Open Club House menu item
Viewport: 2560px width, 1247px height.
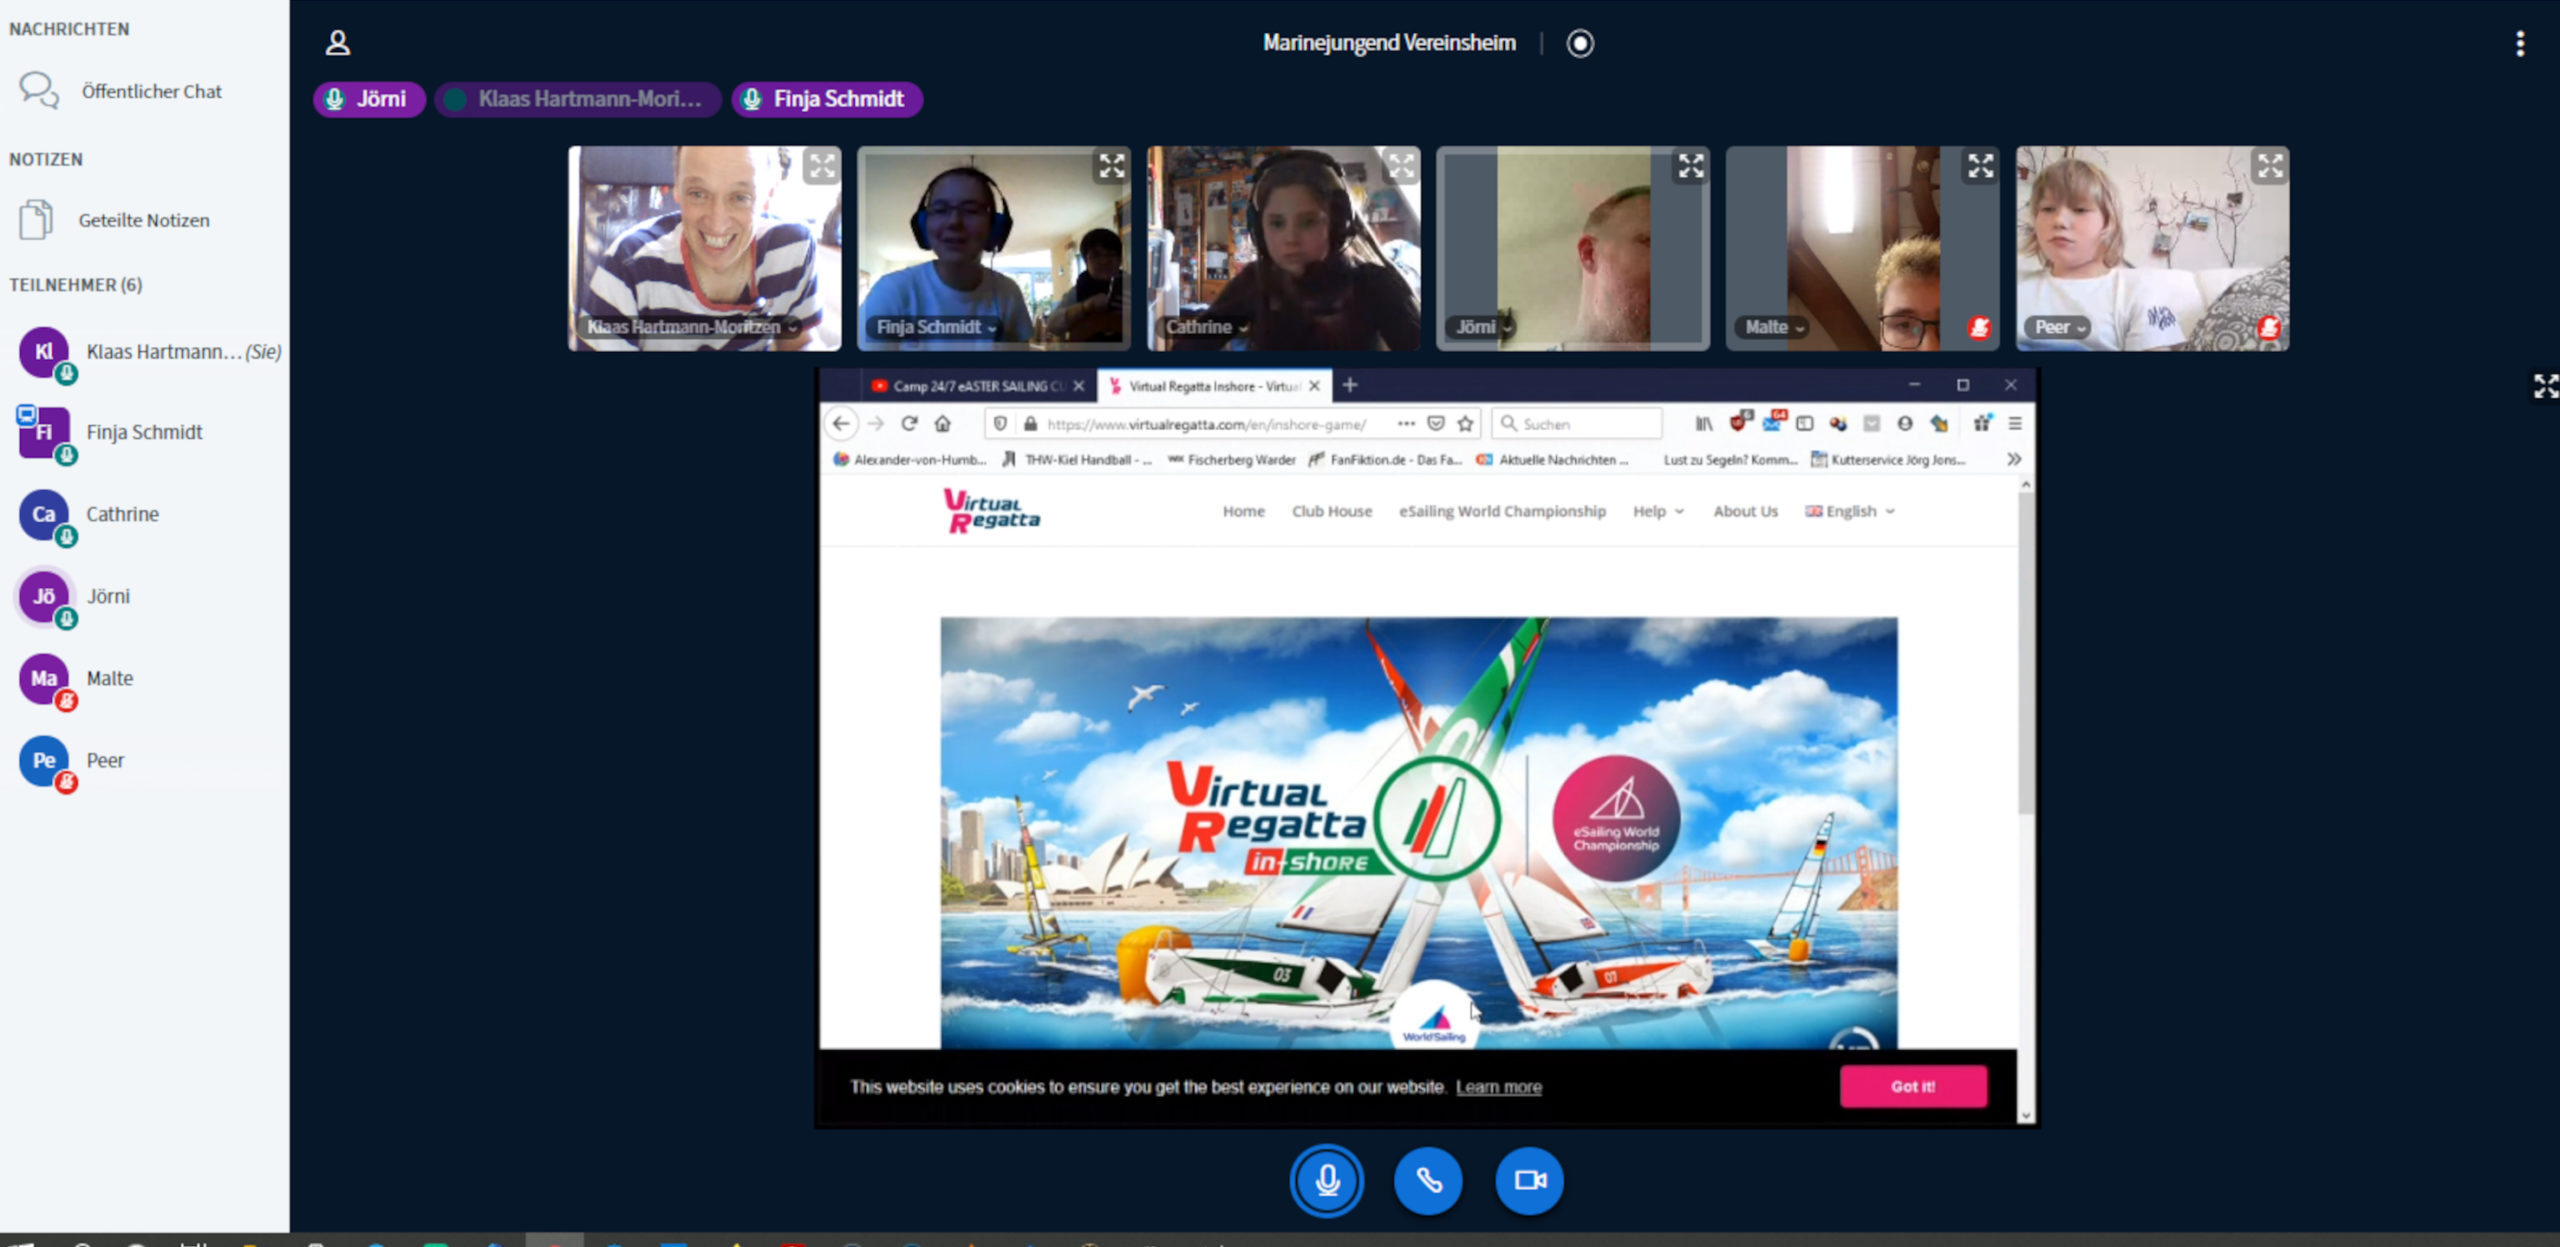pyautogui.click(x=1332, y=511)
